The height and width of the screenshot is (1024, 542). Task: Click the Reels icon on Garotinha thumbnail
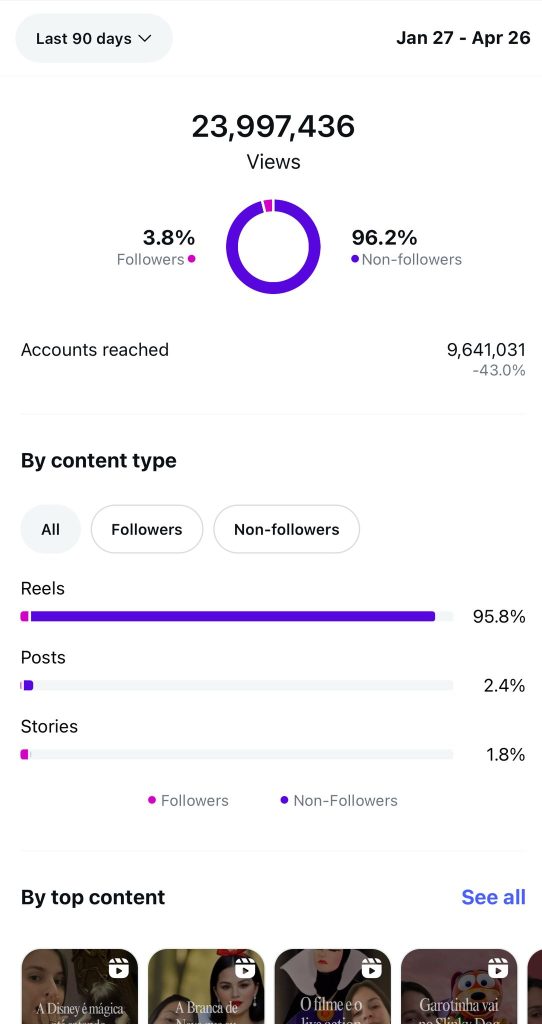click(x=498, y=967)
